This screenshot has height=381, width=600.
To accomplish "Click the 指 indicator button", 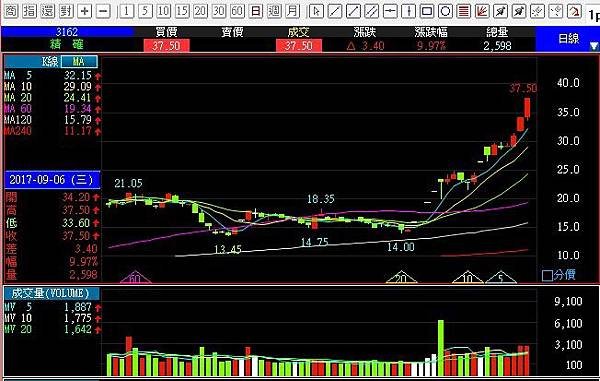I will 29,11.
